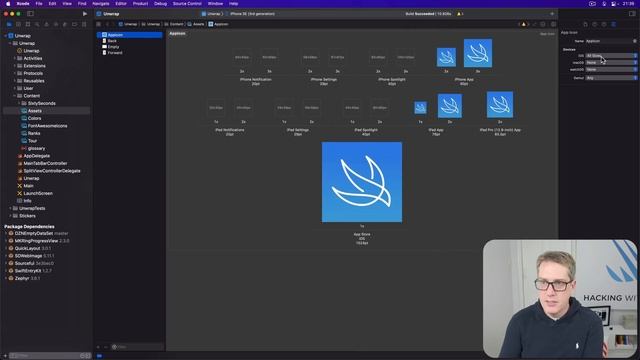Open the Source Control menu
Image resolution: width=640 pixels, height=360 pixels.
coord(187,4)
